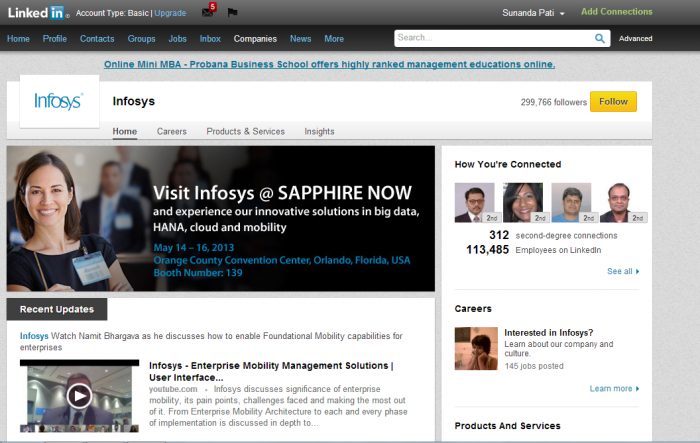Open the mail envelope notifications icon

click(208, 11)
